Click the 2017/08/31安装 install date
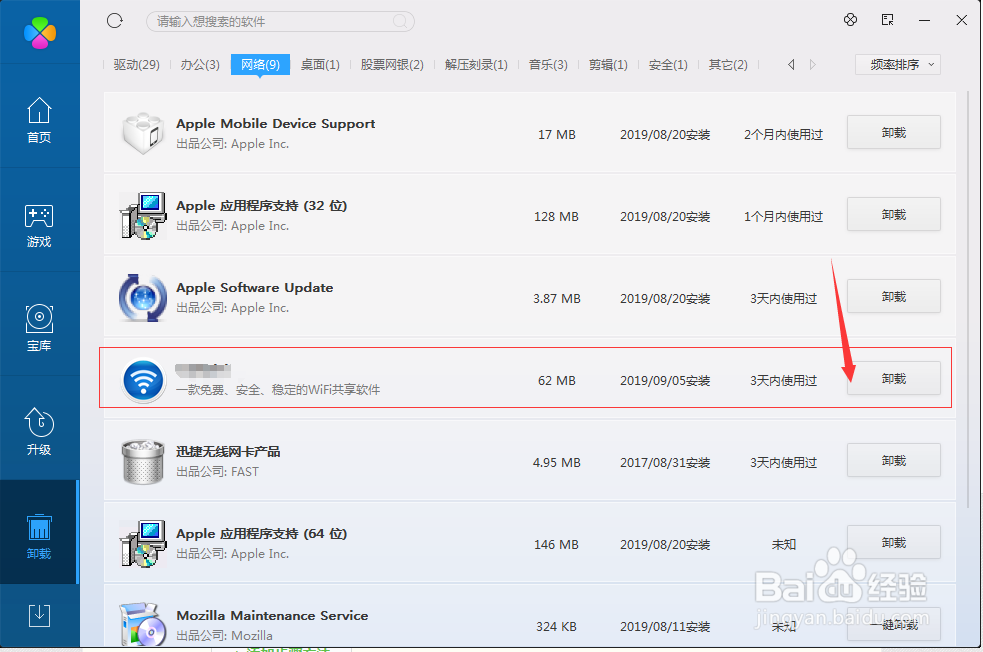This screenshot has width=983, height=652. [x=665, y=463]
